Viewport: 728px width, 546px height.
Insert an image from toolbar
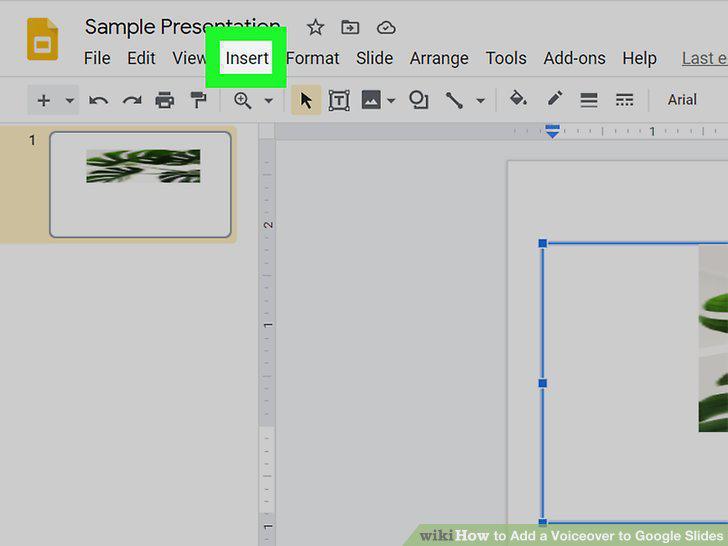[371, 100]
